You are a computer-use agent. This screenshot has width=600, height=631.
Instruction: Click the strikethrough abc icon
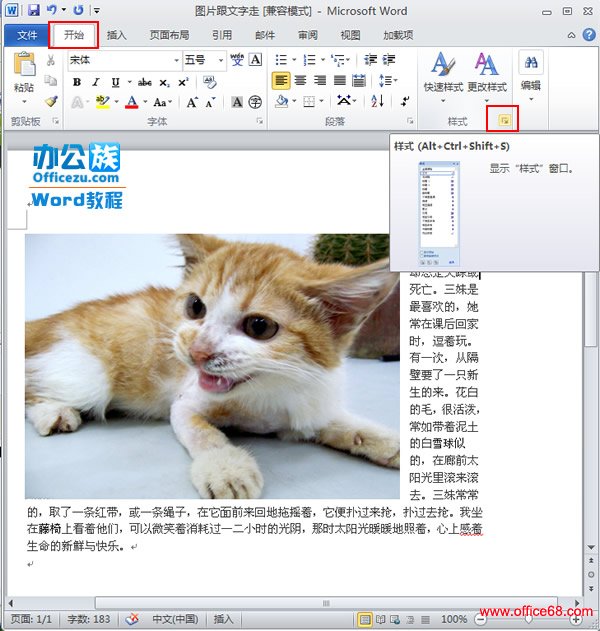pos(145,82)
